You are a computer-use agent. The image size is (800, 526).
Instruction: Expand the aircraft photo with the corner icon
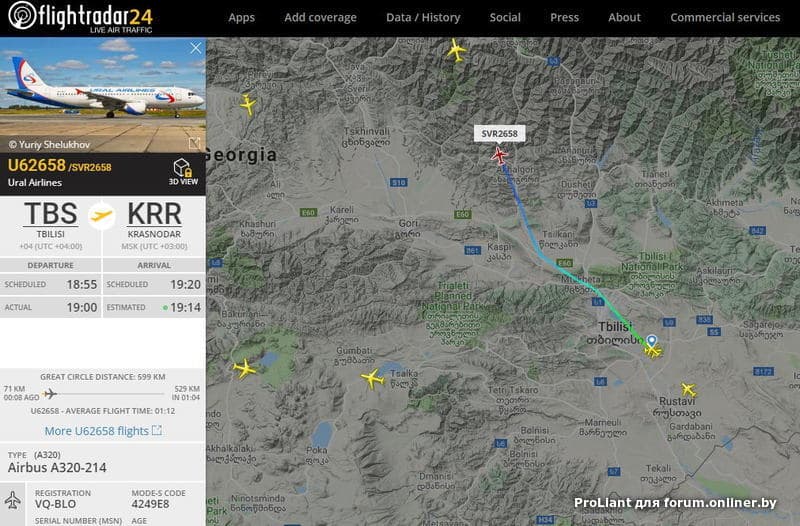[194, 144]
